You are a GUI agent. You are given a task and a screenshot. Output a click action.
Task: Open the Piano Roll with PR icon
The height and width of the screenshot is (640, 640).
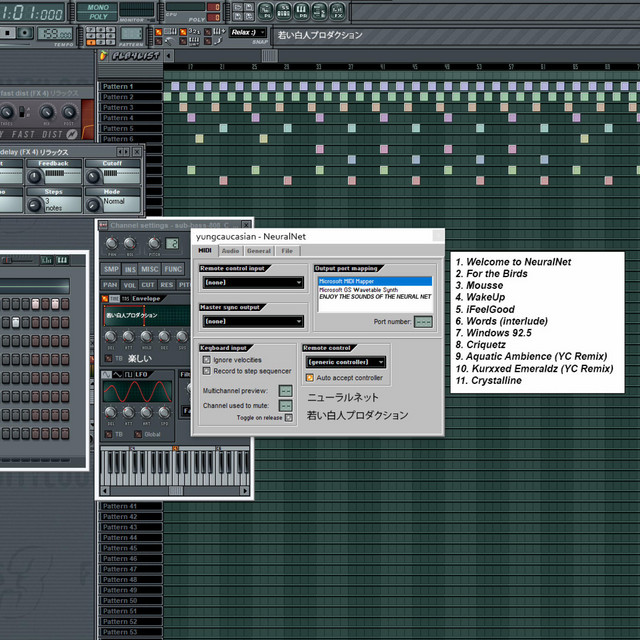[301, 11]
